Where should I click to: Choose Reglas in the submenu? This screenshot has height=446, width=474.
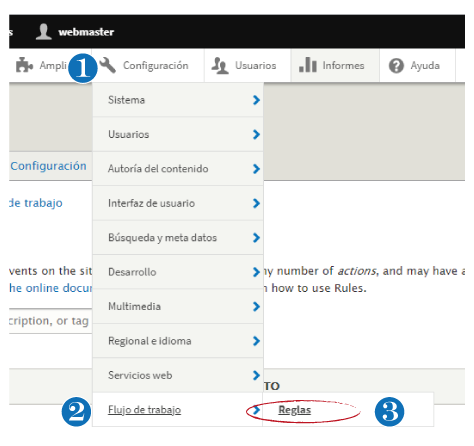(x=295, y=410)
